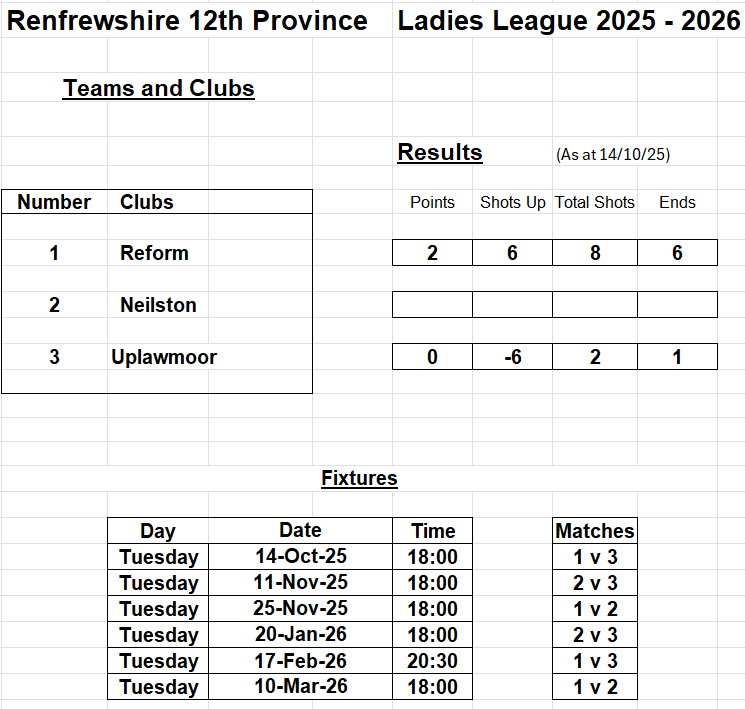This screenshot has height=709, width=745.
Task: Click Reform's Points value of 2
Action: click(x=432, y=253)
